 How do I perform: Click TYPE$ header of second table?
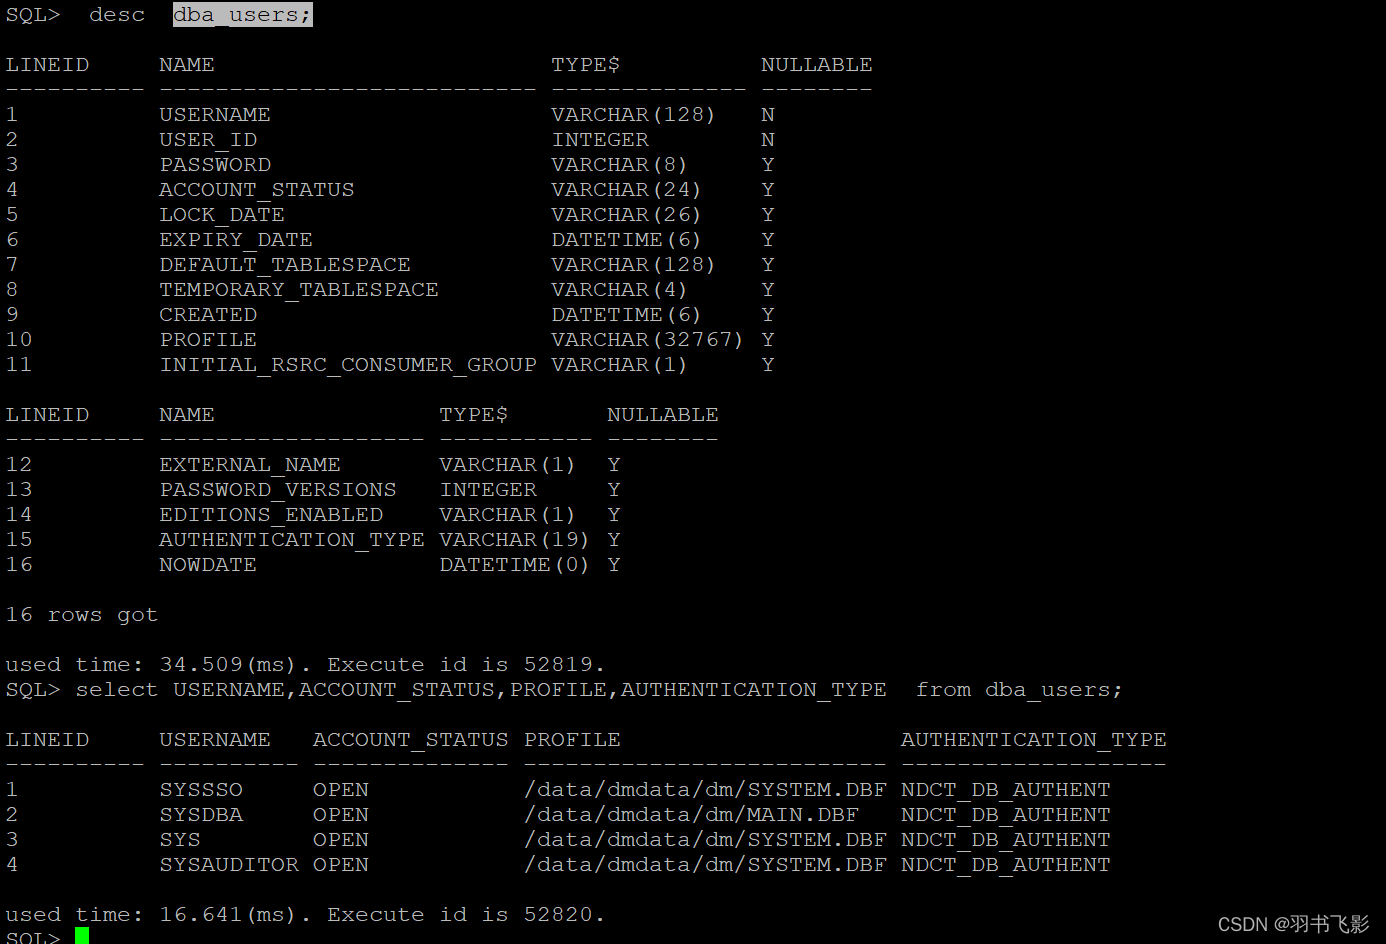click(473, 415)
